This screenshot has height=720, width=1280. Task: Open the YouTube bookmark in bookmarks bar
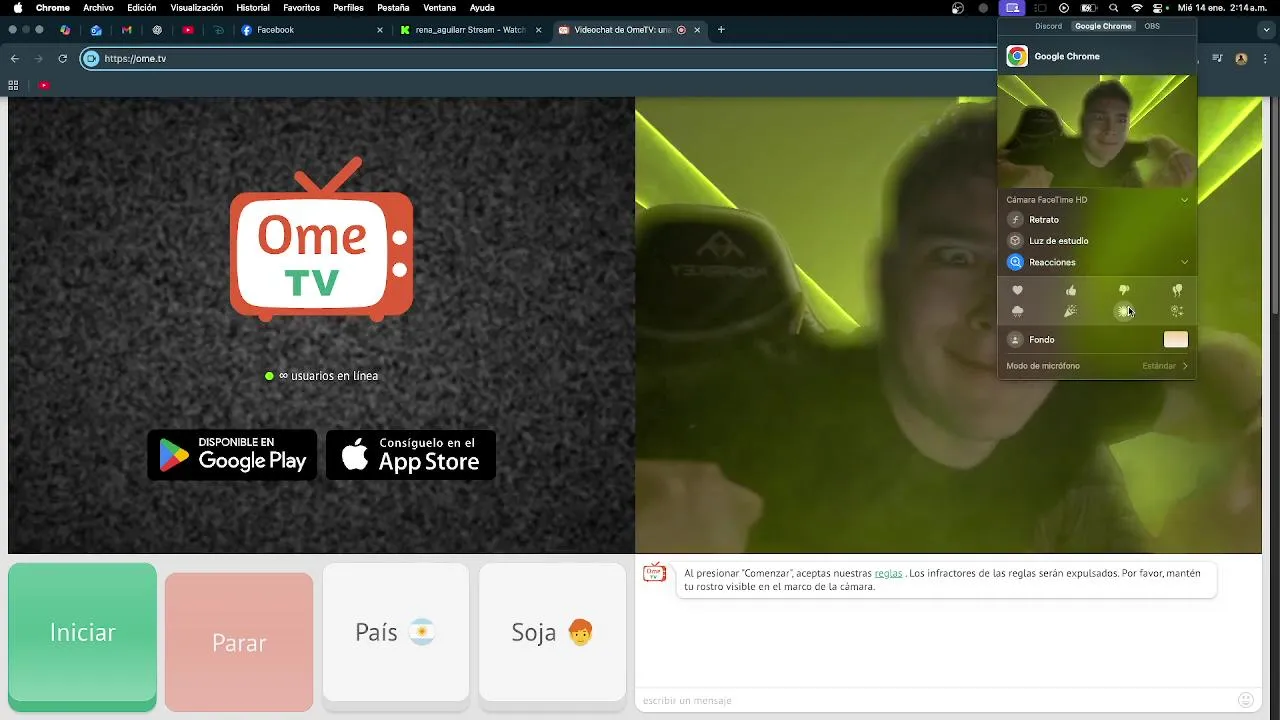point(44,85)
